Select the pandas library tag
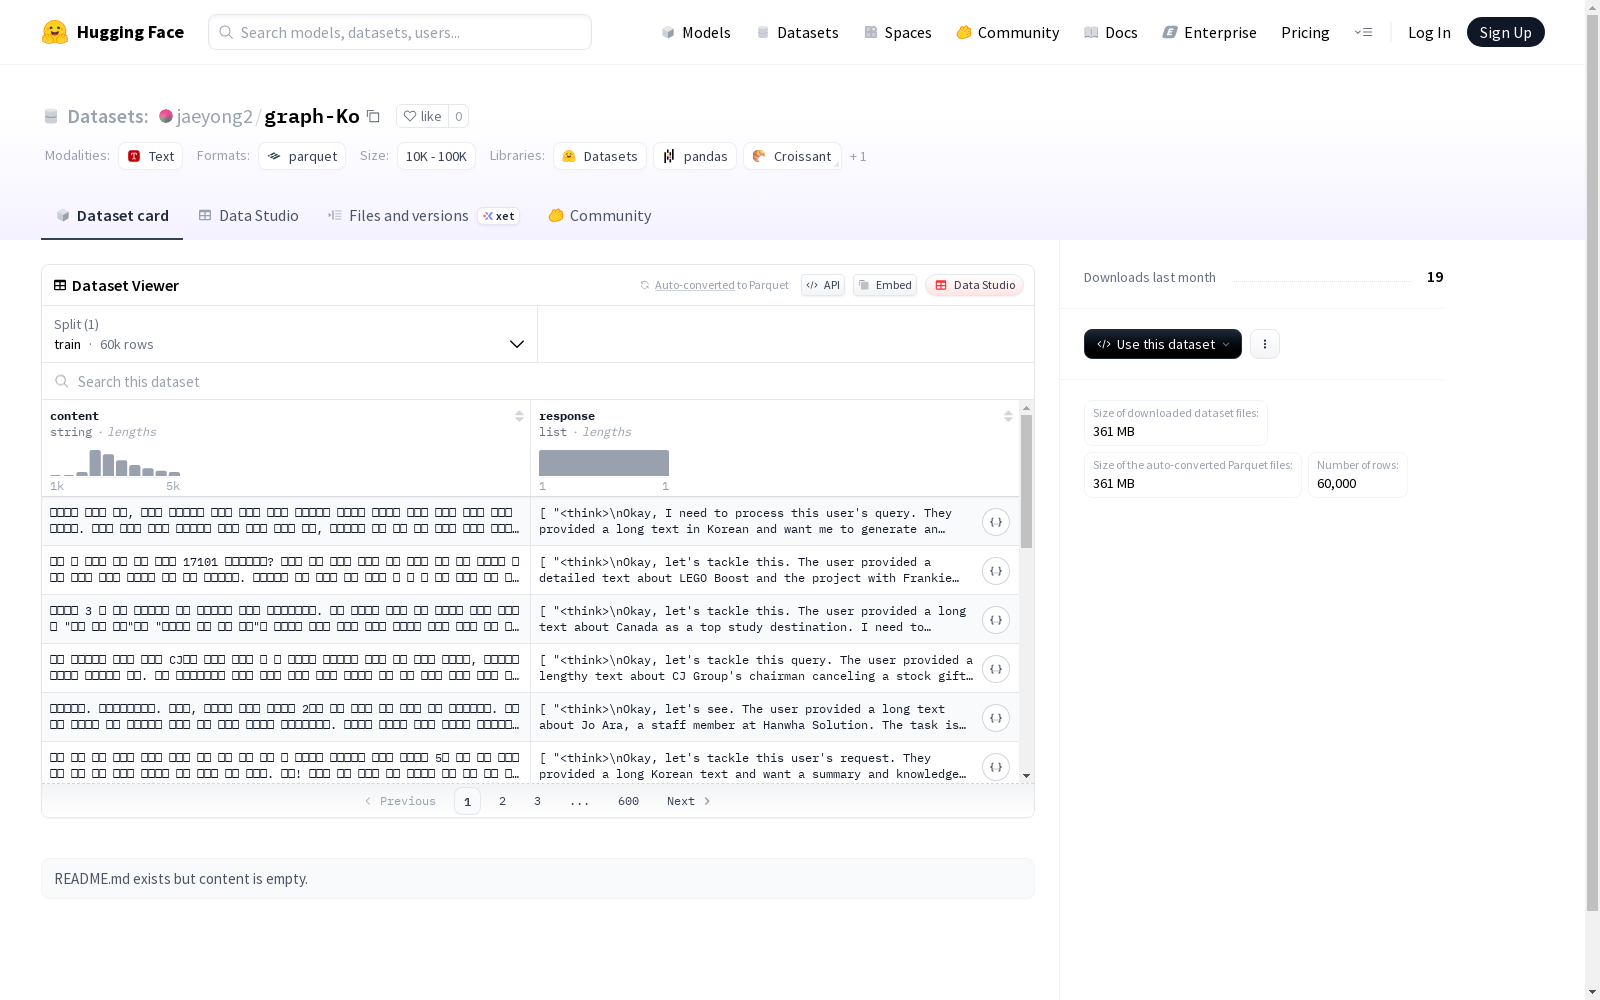Image resolution: width=1600 pixels, height=1000 pixels. click(695, 156)
